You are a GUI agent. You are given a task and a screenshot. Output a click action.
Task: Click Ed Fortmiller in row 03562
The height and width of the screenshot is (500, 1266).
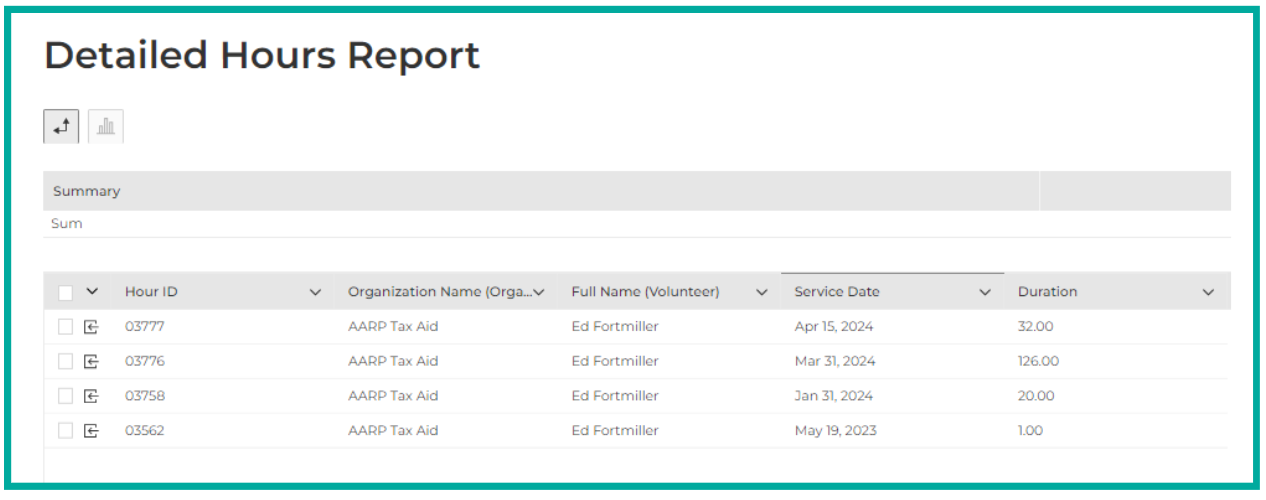click(615, 430)
